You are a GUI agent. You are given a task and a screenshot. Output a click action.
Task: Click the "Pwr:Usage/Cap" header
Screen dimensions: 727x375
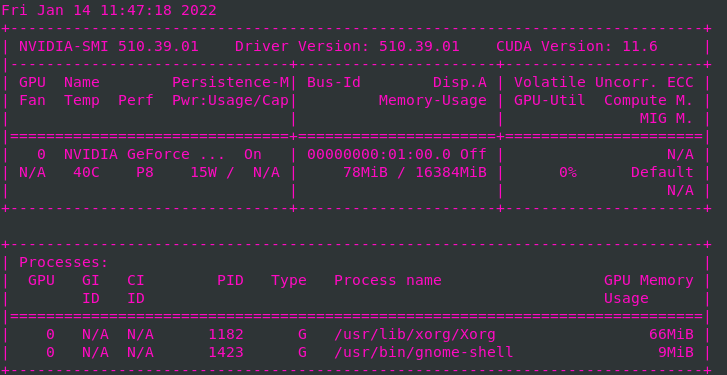tap(230, 101)
